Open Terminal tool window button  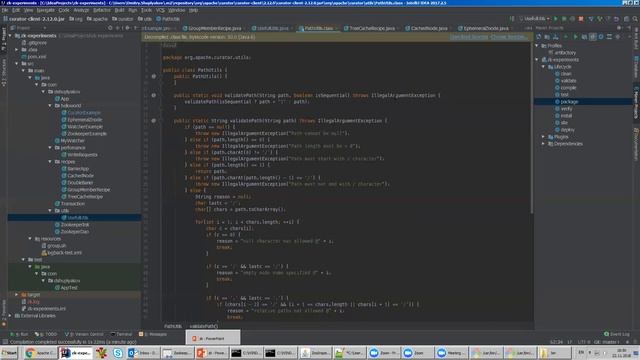tap(121, 334)
